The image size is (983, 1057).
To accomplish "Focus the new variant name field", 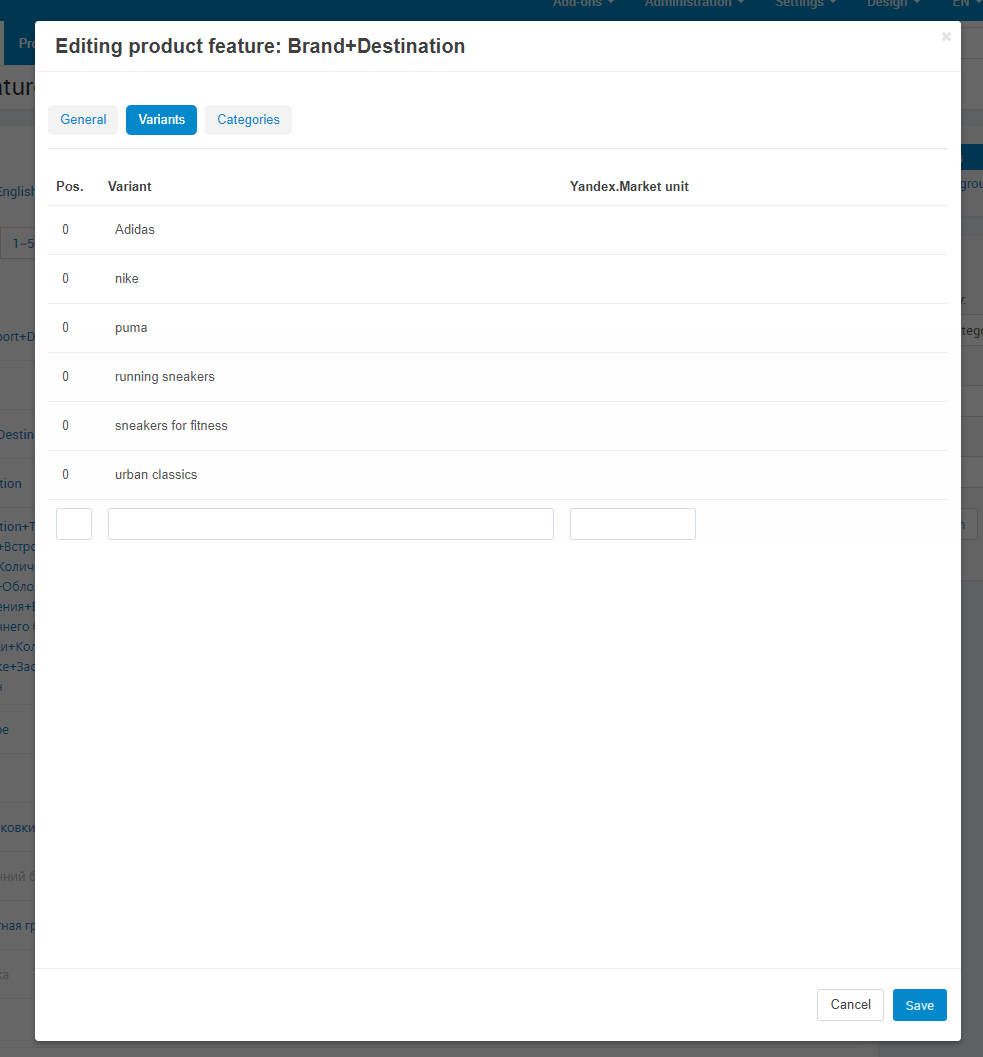I will [x=331, y=524].
